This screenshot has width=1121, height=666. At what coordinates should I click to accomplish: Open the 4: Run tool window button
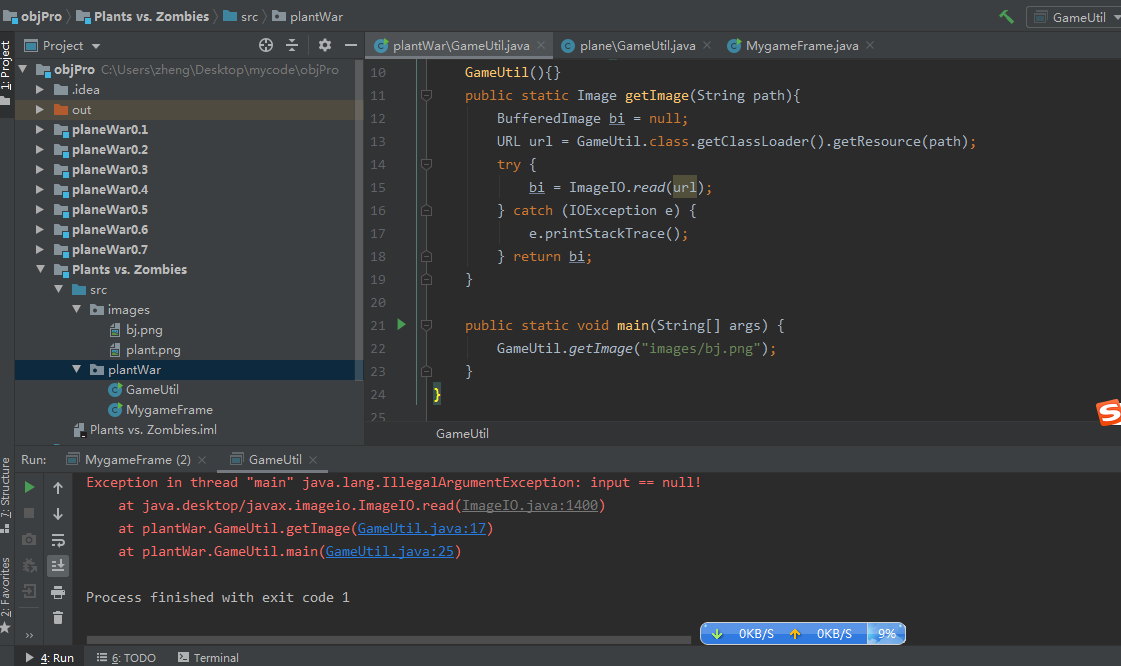(49, 657)
